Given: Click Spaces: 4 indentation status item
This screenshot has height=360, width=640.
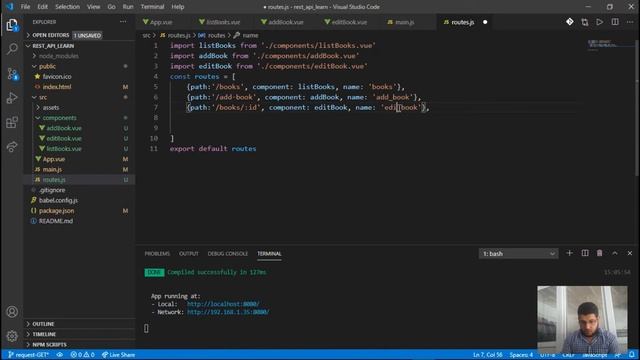Looking at the screenshot, I should point(521,355).
